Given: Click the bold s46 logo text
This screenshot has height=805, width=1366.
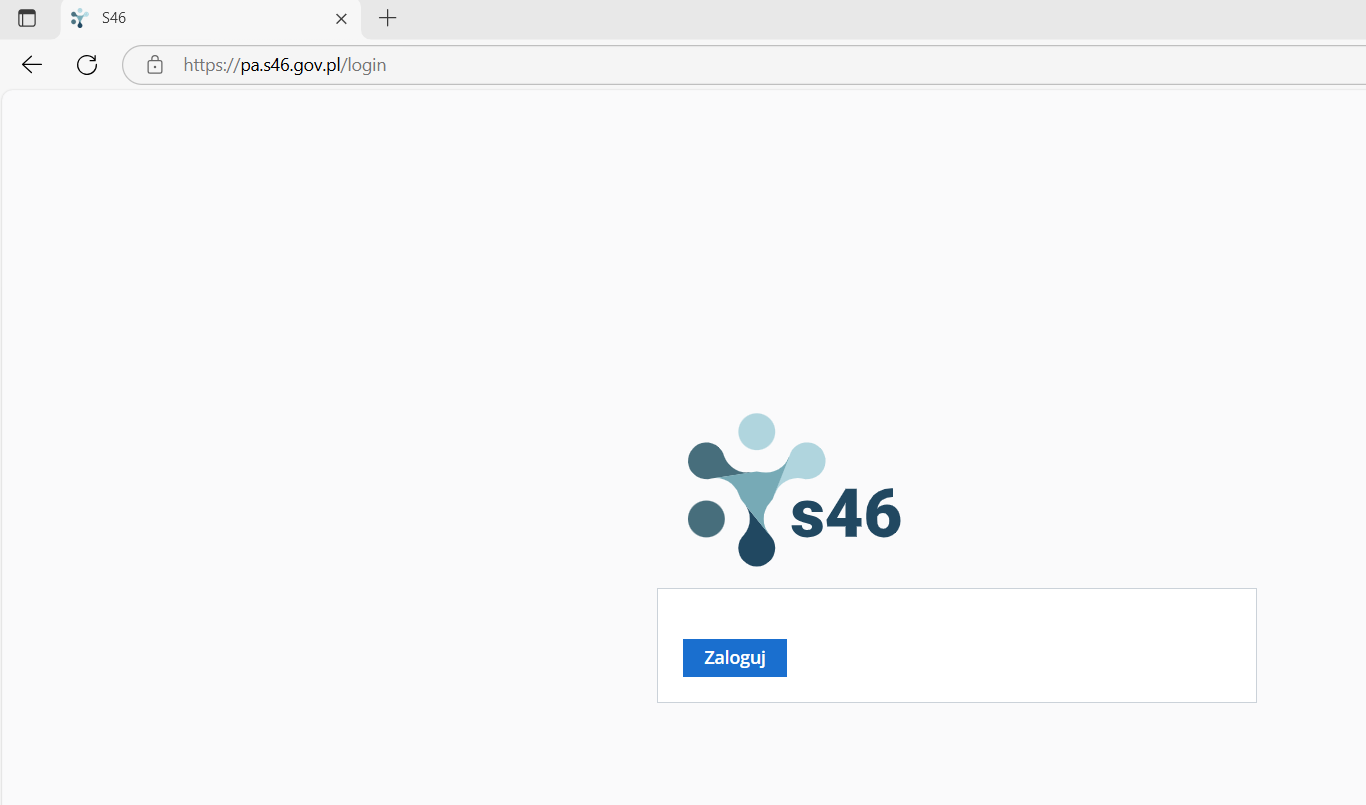Looking at the screenshot, I should point(846,514).
